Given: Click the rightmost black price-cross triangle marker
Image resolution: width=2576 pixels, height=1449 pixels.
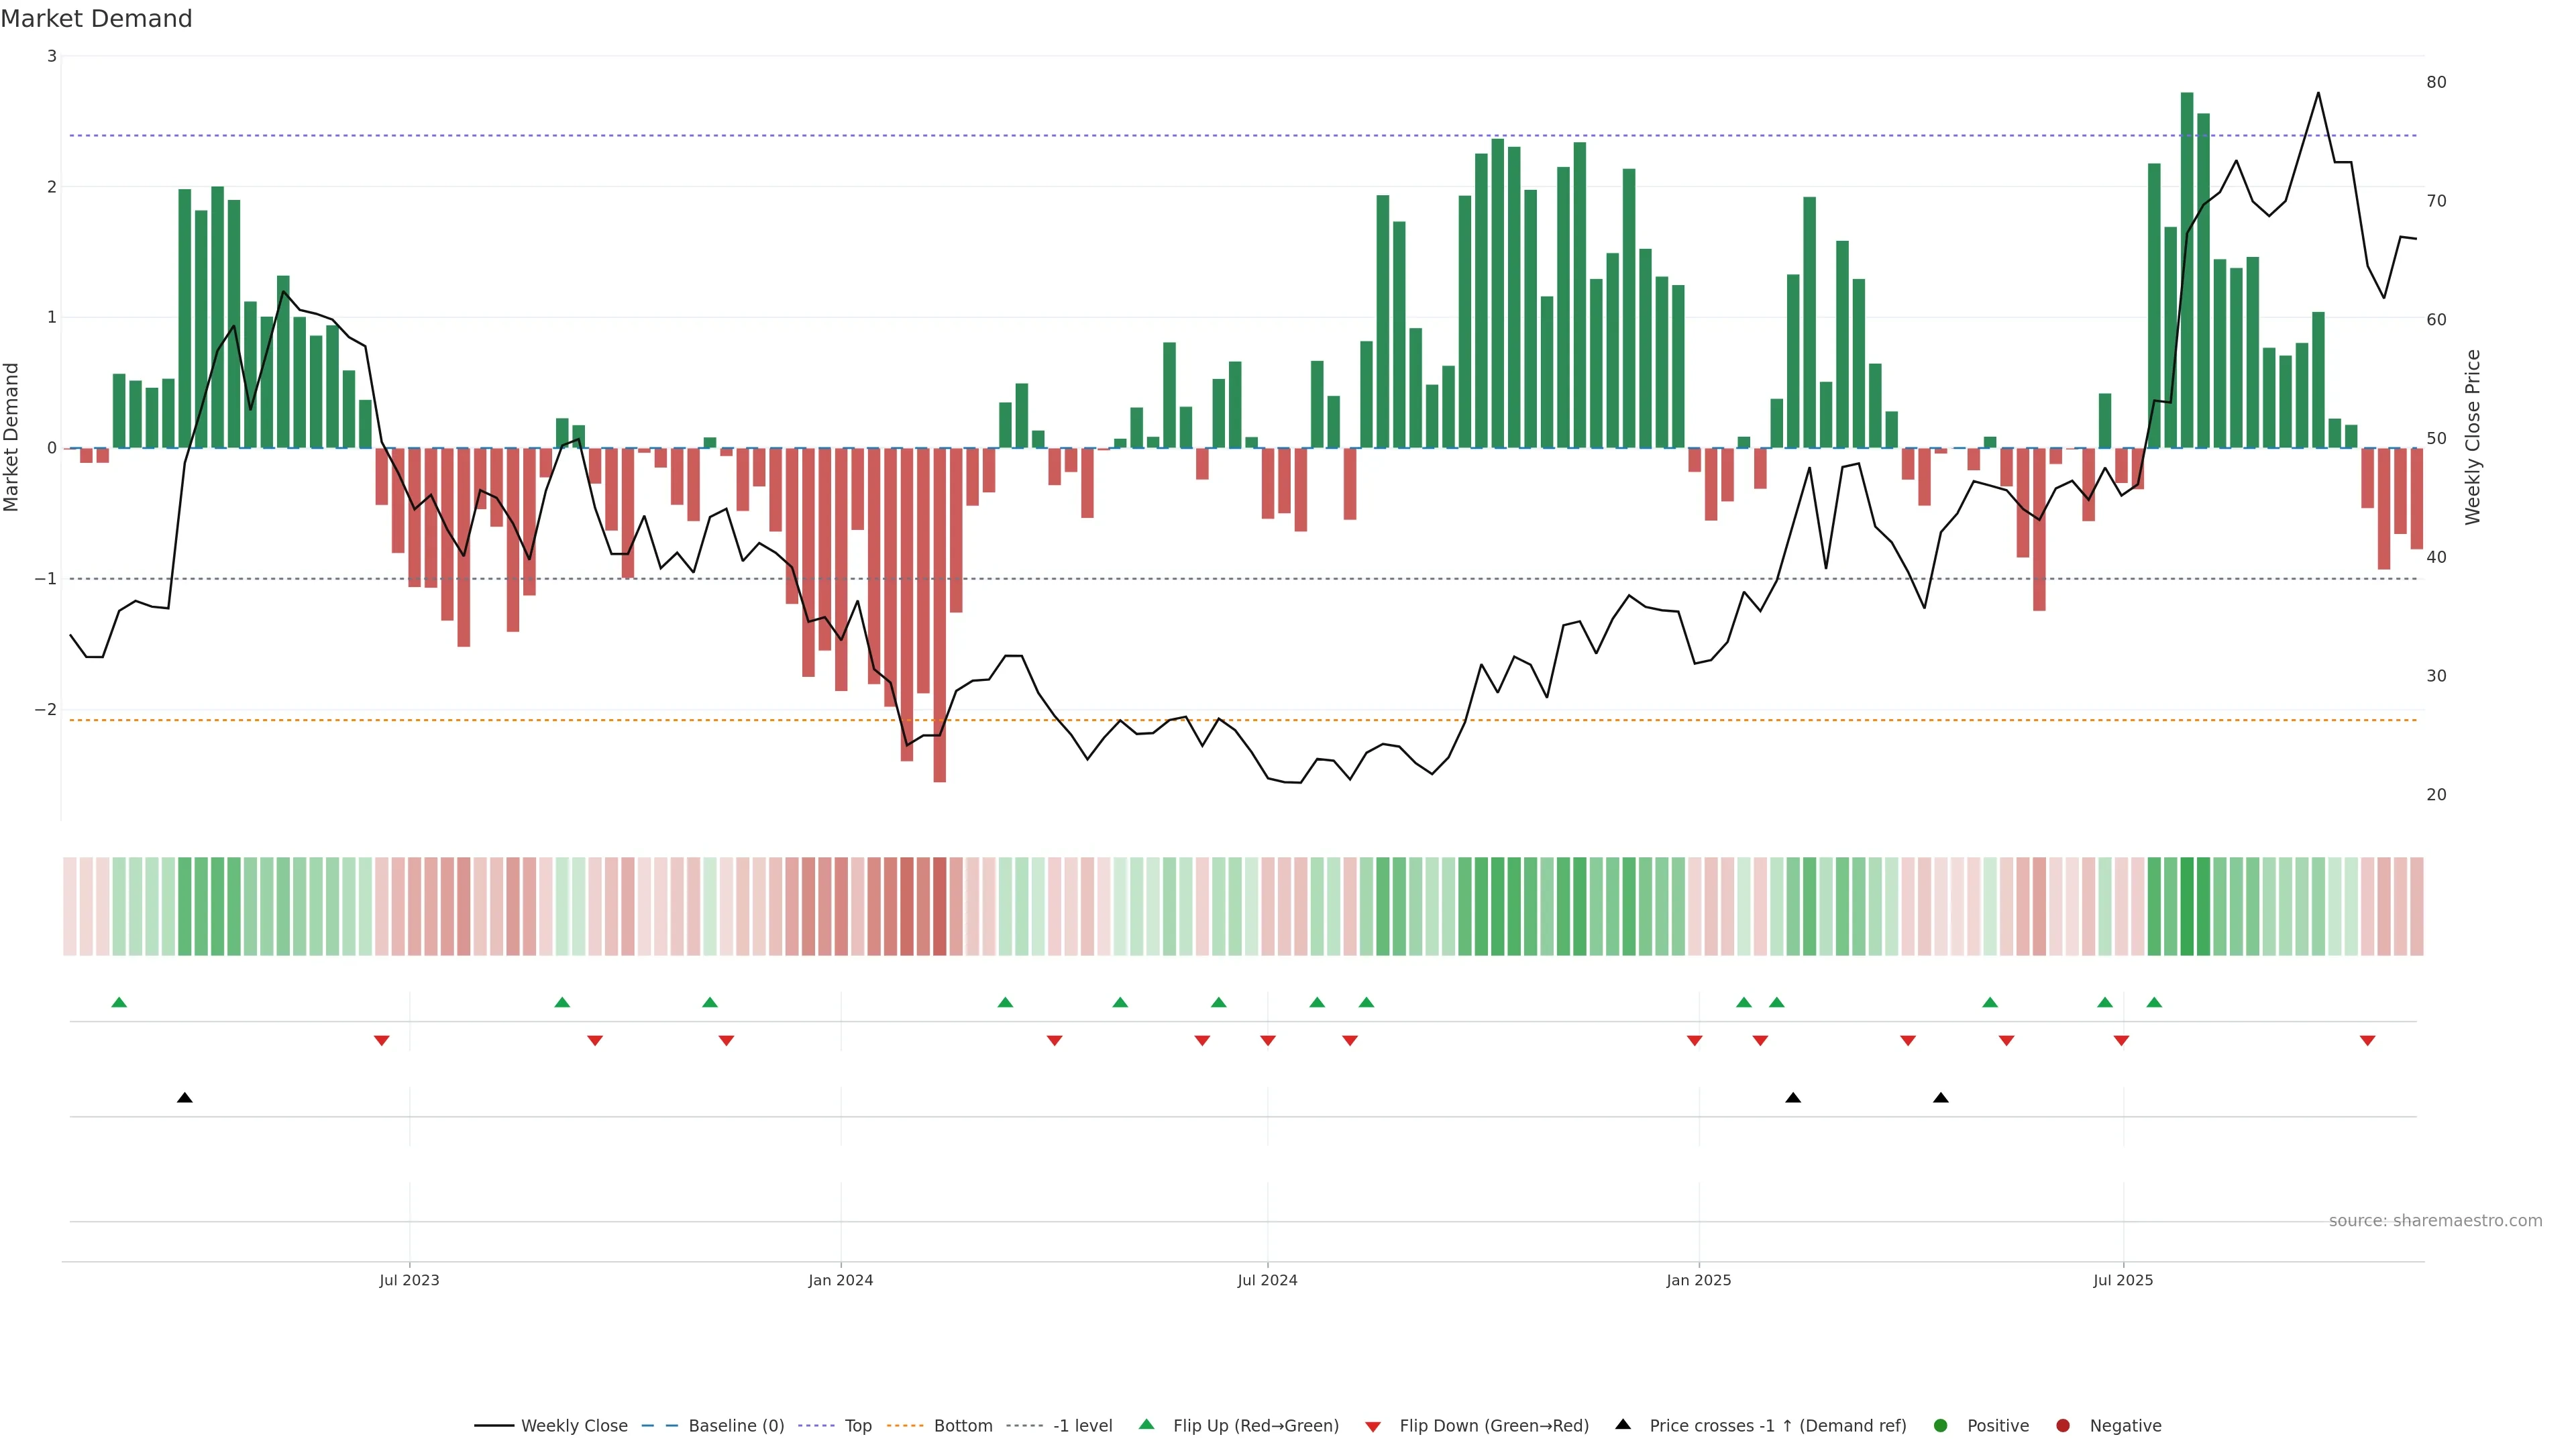Looking at the screenshot, I should [x=1941, y=1098].
